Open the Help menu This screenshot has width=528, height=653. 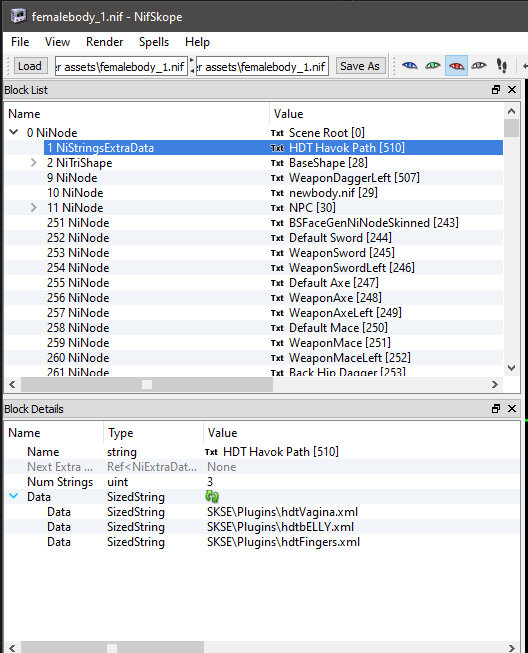[x=197, y=42]
